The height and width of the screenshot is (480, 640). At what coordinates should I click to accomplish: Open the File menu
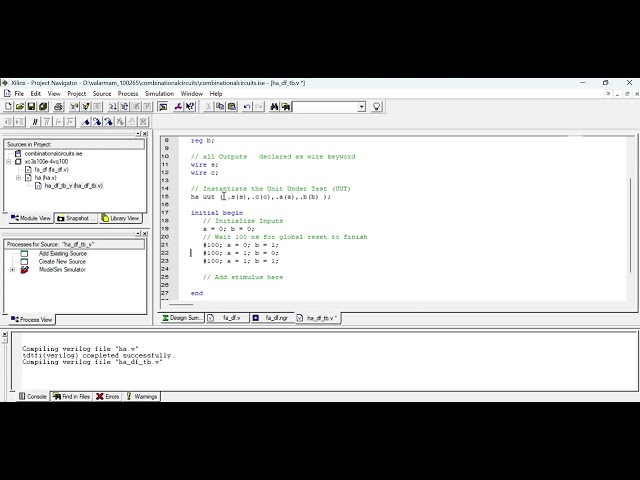click(19, 93)
